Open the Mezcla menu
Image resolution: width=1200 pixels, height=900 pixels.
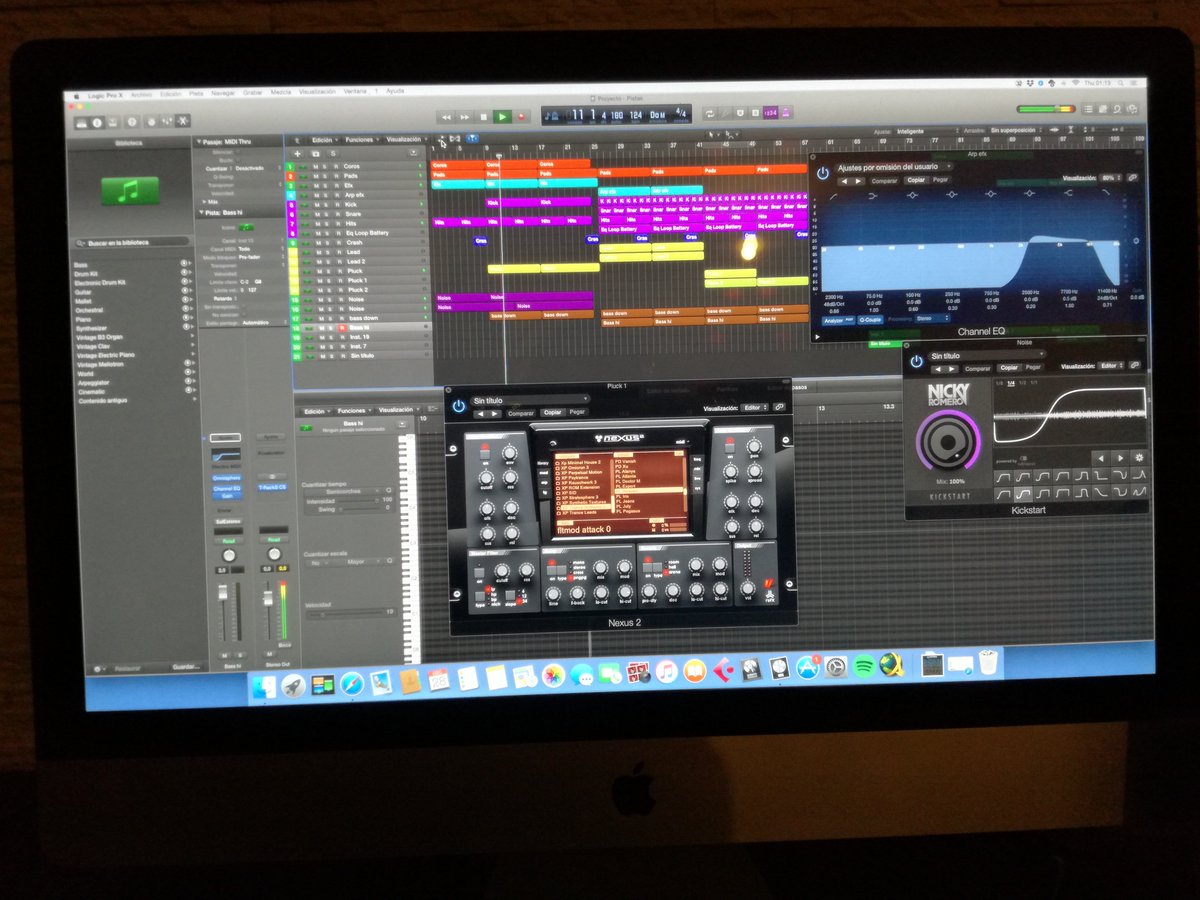tap(281, 92)
